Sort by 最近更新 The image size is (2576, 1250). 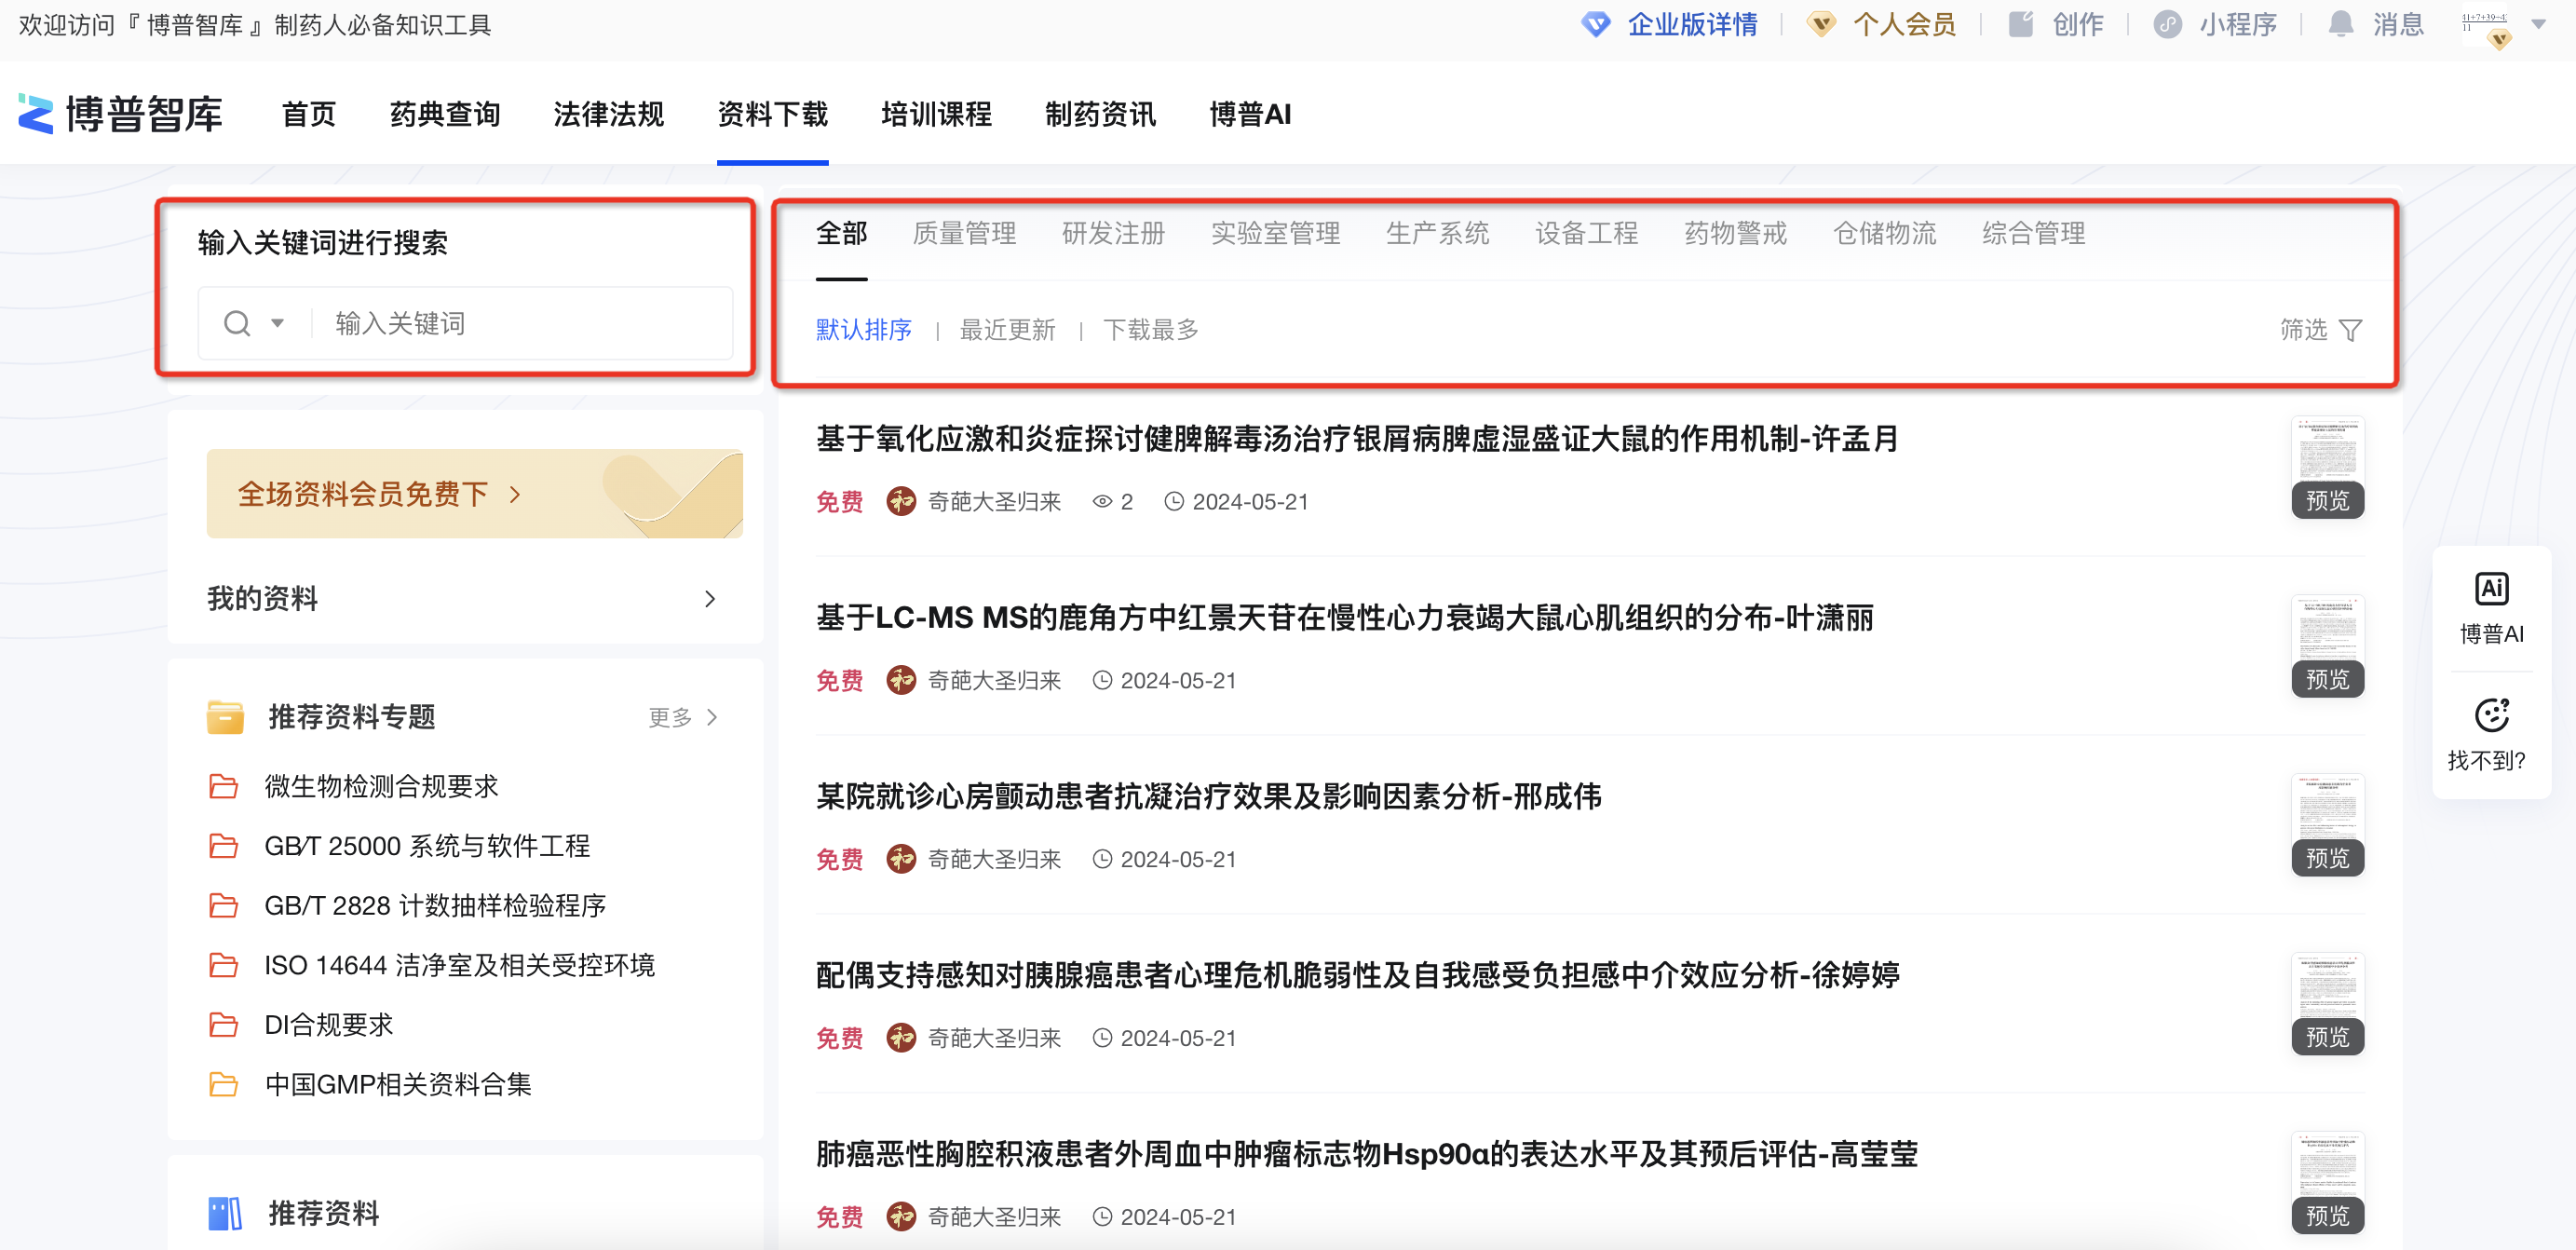pyautogui.click(x=1007, y=330)
